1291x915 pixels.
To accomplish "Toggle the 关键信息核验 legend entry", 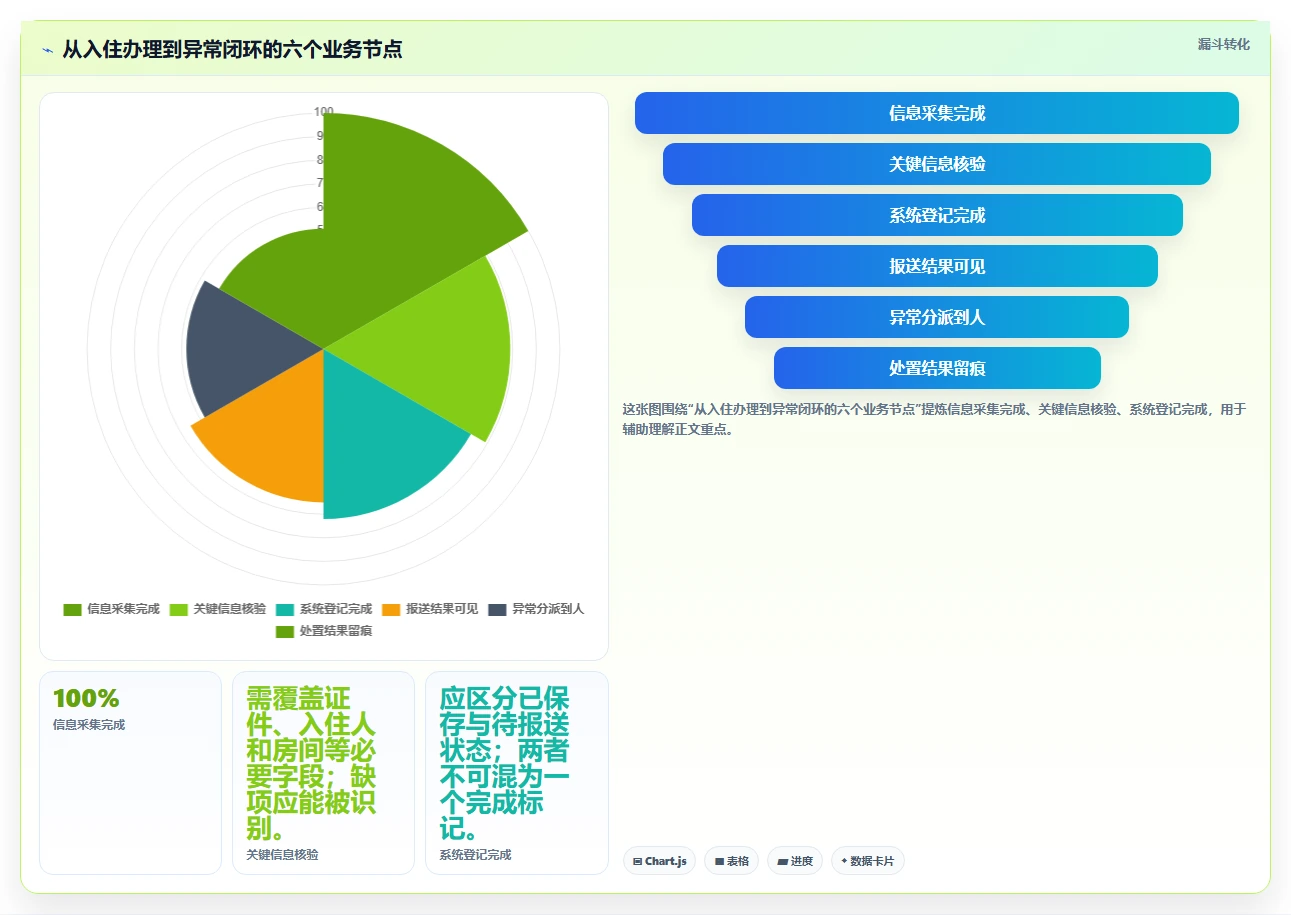I will (x=217, y=609).
